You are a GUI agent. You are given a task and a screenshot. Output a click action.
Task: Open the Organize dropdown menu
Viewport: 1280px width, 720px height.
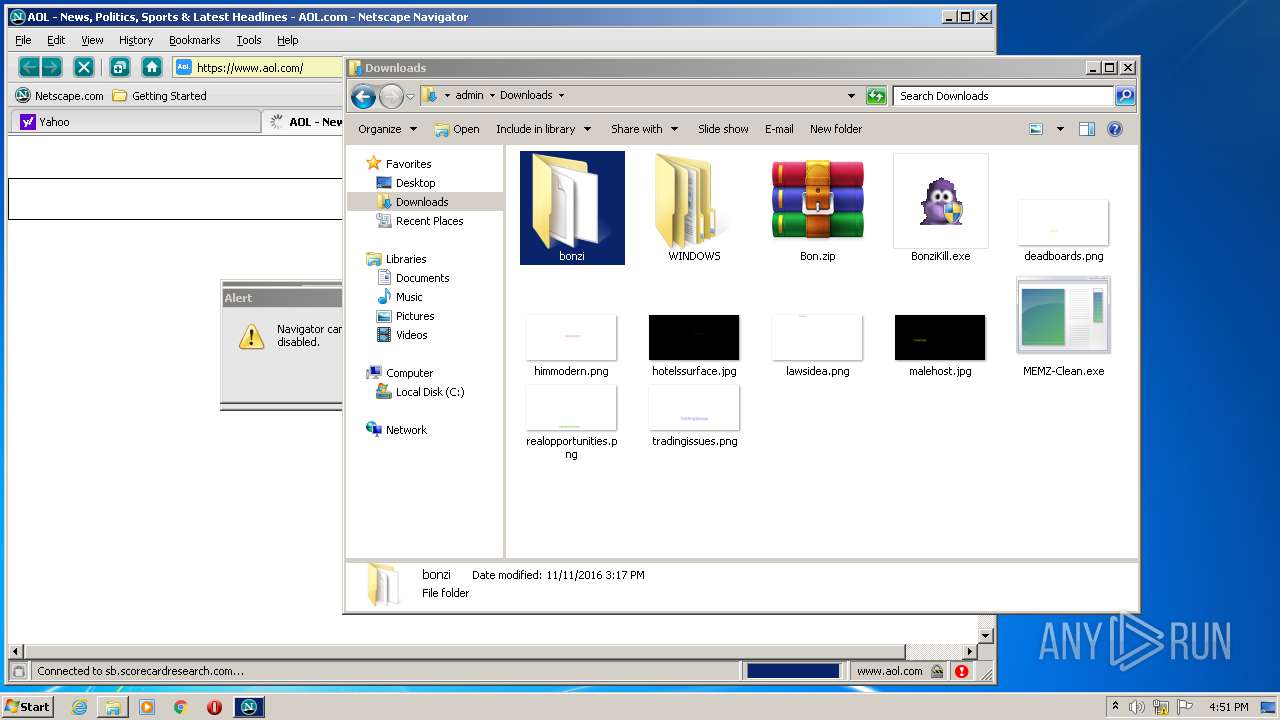387,129
